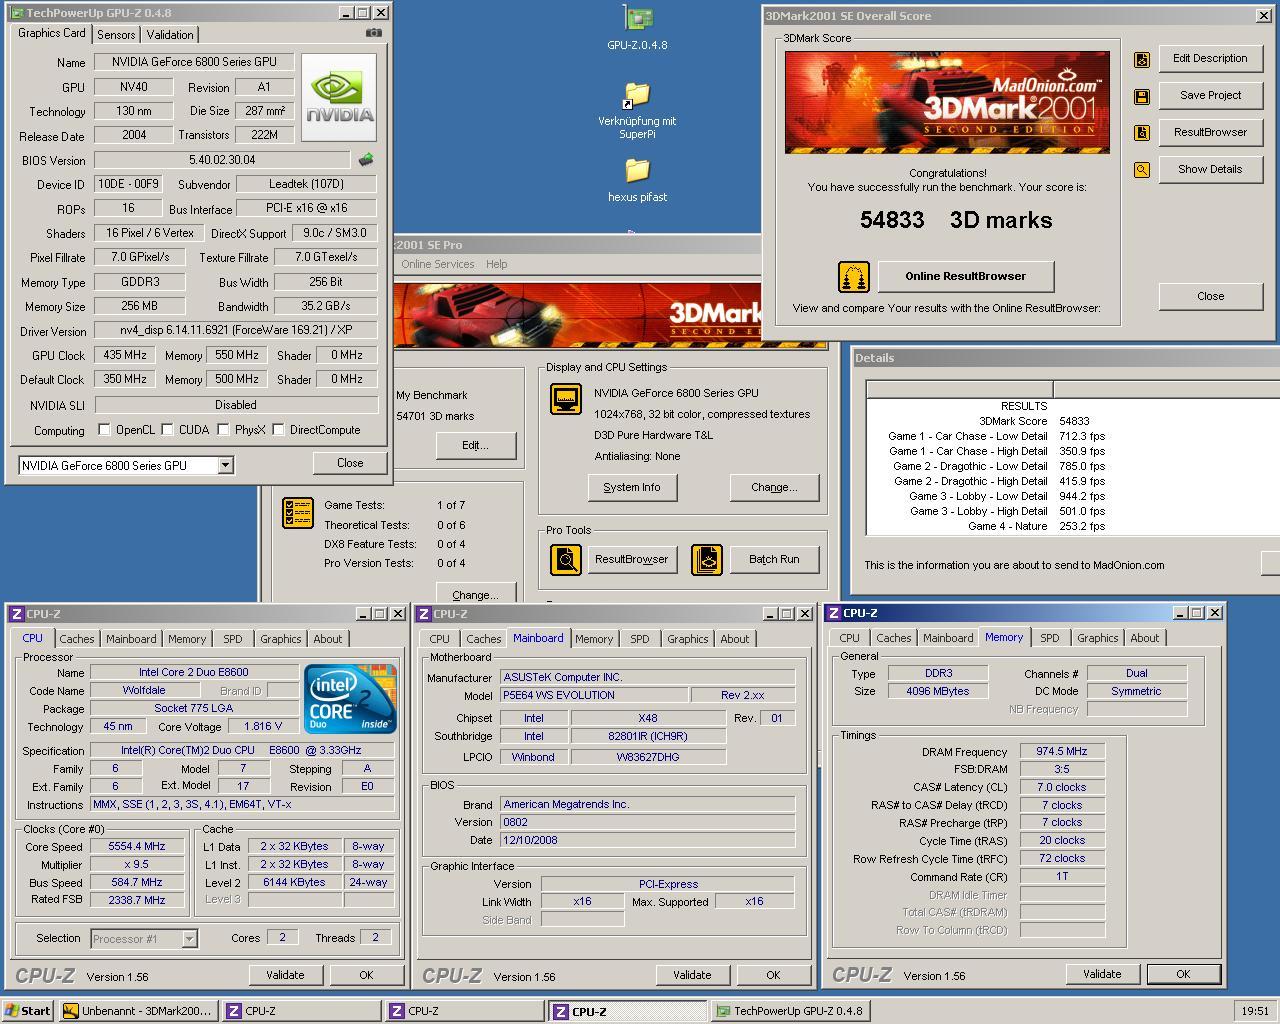Click the Start button

point(27,1011)
